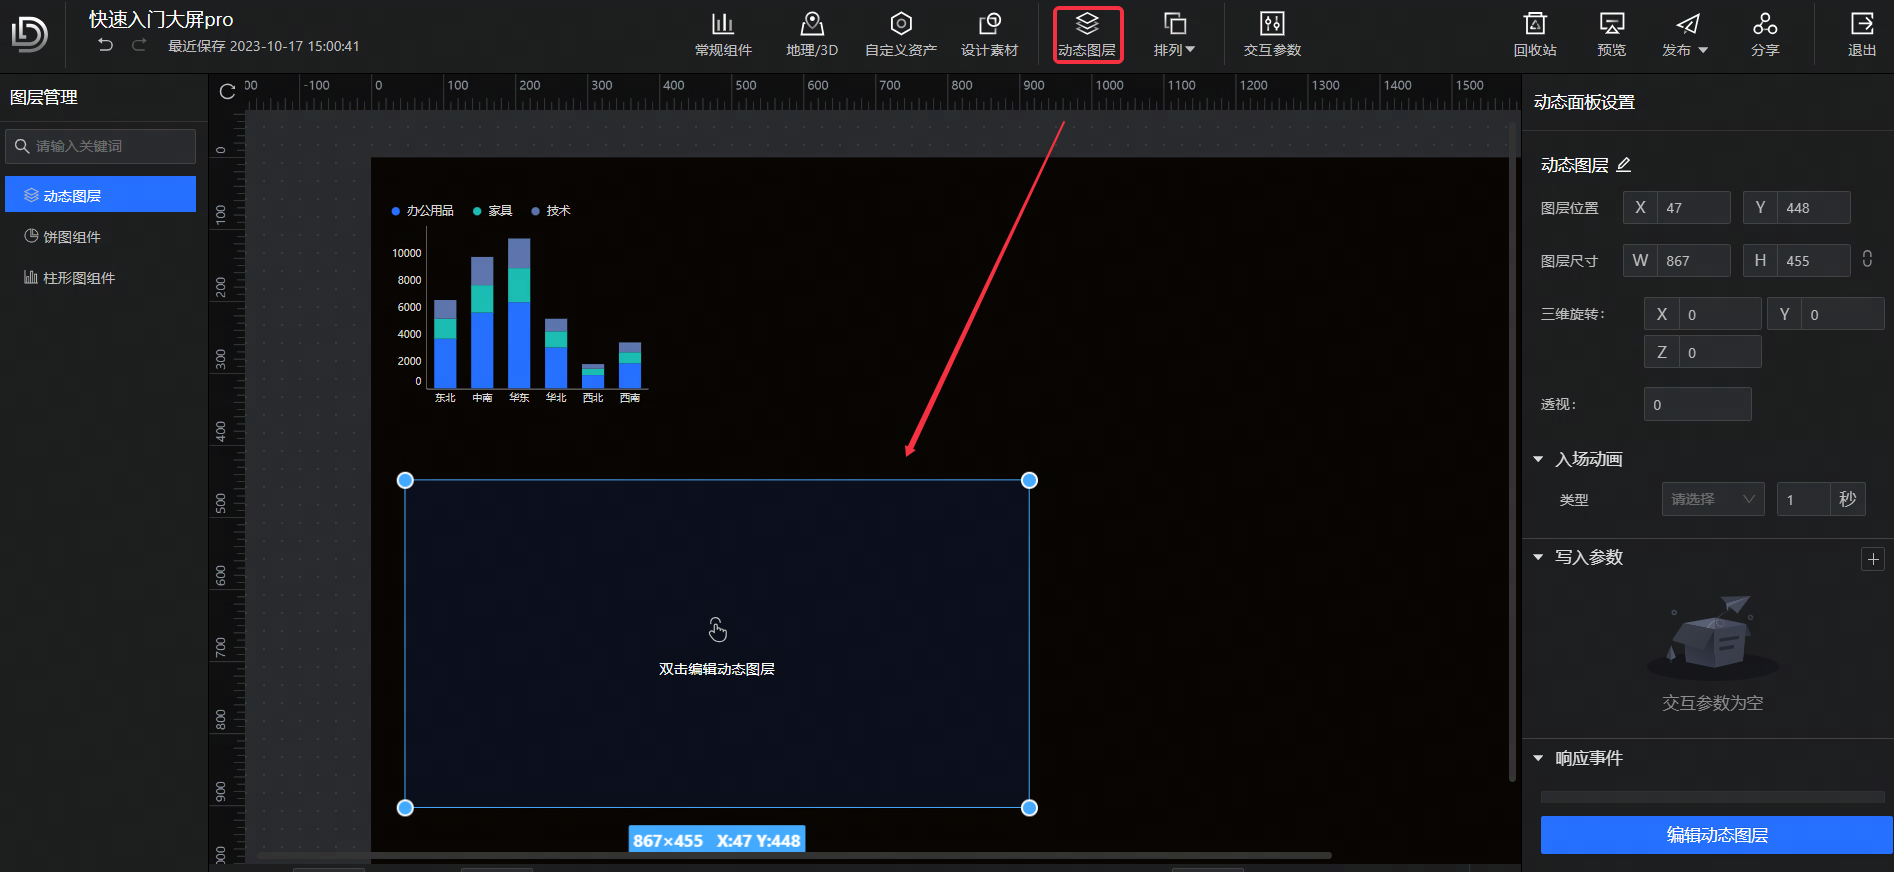
Task: Open 常规组件 components menu
Action: pyautogui.click(x=723, y=35)
